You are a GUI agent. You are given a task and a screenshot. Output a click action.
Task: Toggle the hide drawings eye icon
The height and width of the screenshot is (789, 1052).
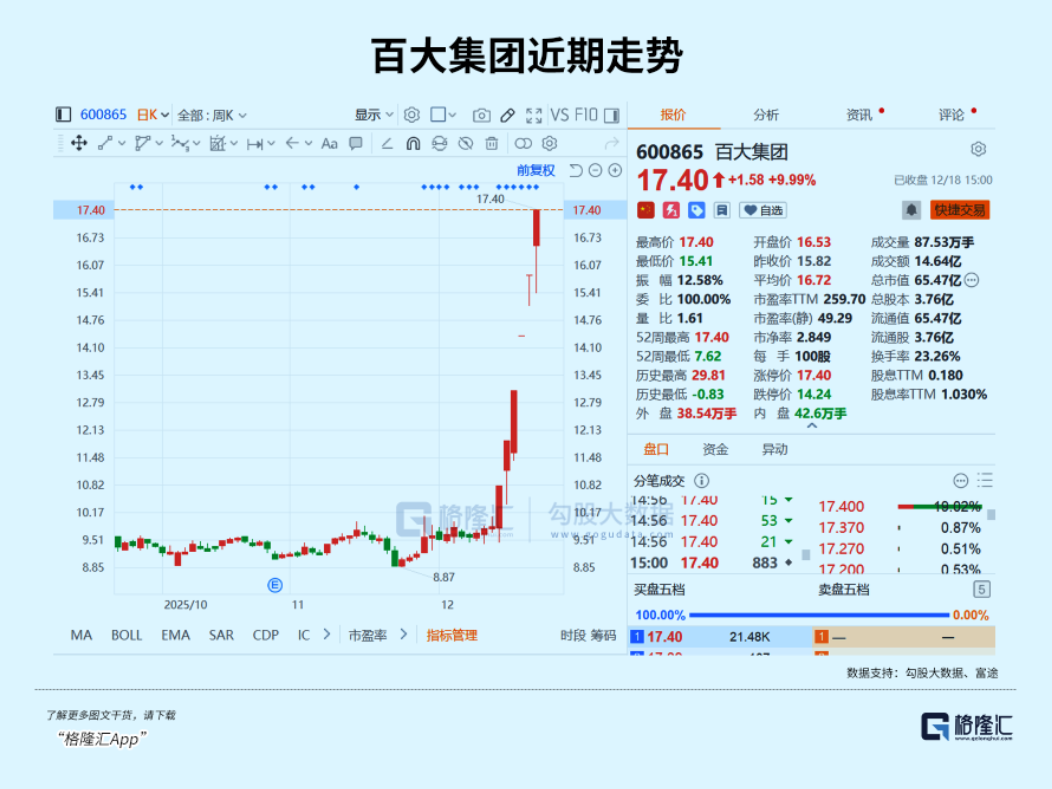(465, 144)
